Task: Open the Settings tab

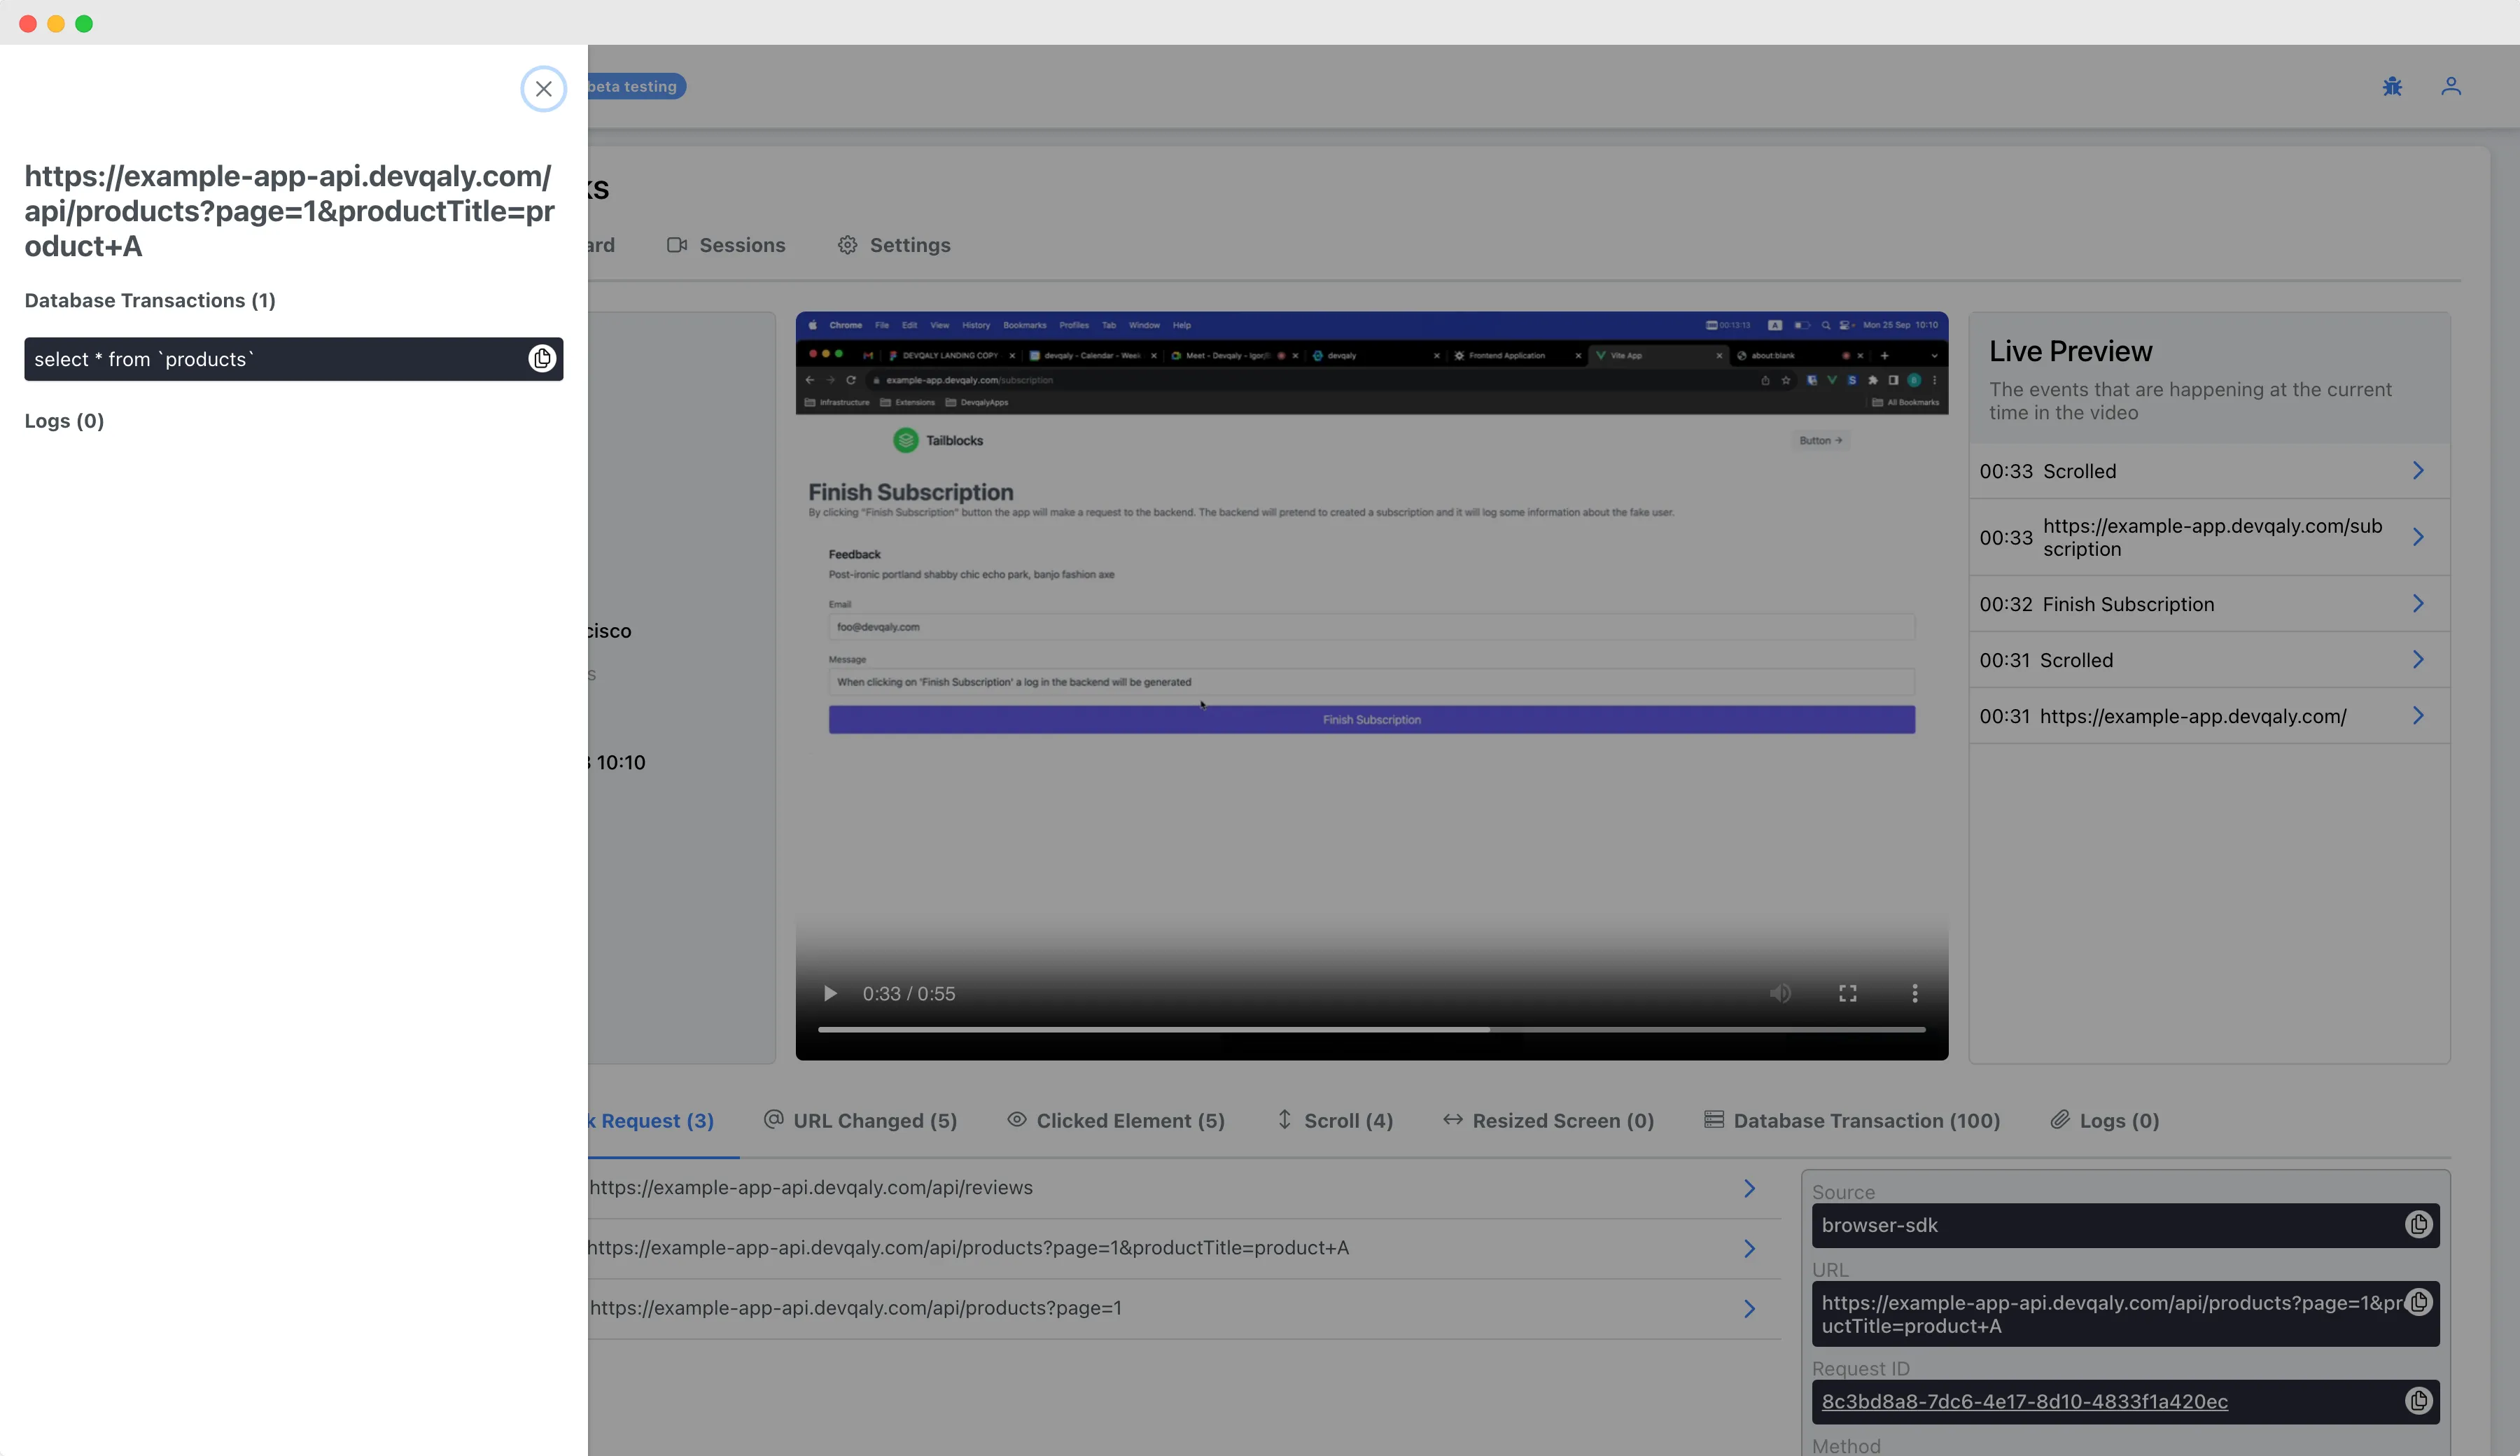Action: (893, 245)
